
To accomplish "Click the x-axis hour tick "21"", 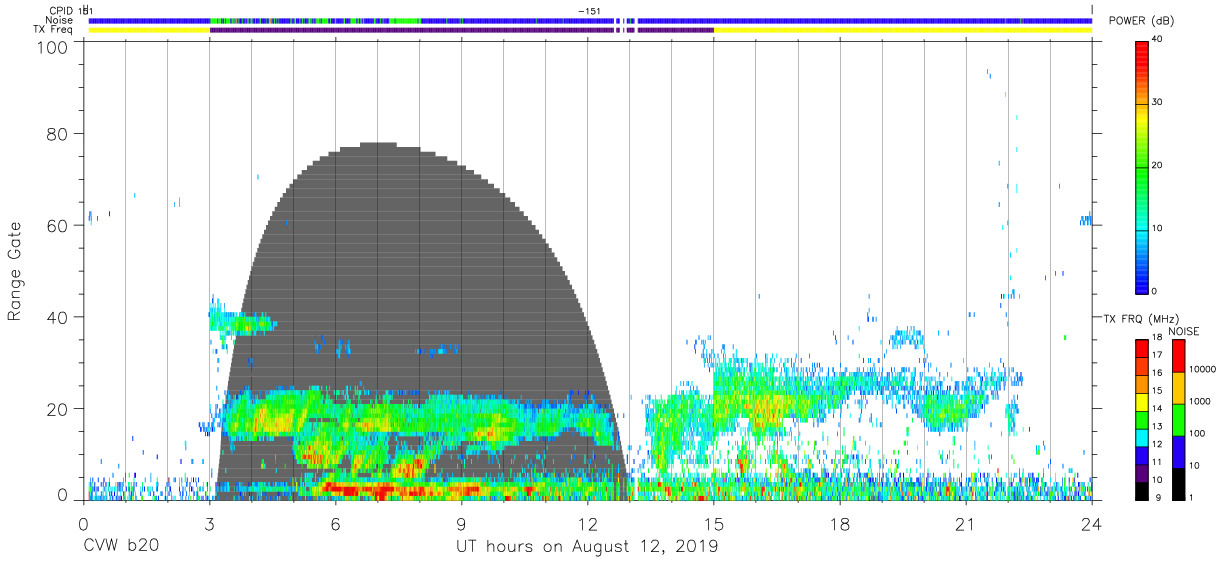I will [966, 524].
